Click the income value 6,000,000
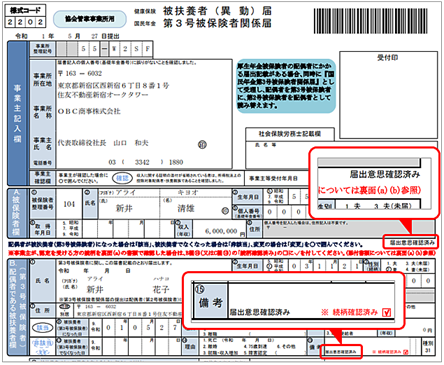Image resolution: width=444 pixels, height=365 pixels. tap(221, 231)
